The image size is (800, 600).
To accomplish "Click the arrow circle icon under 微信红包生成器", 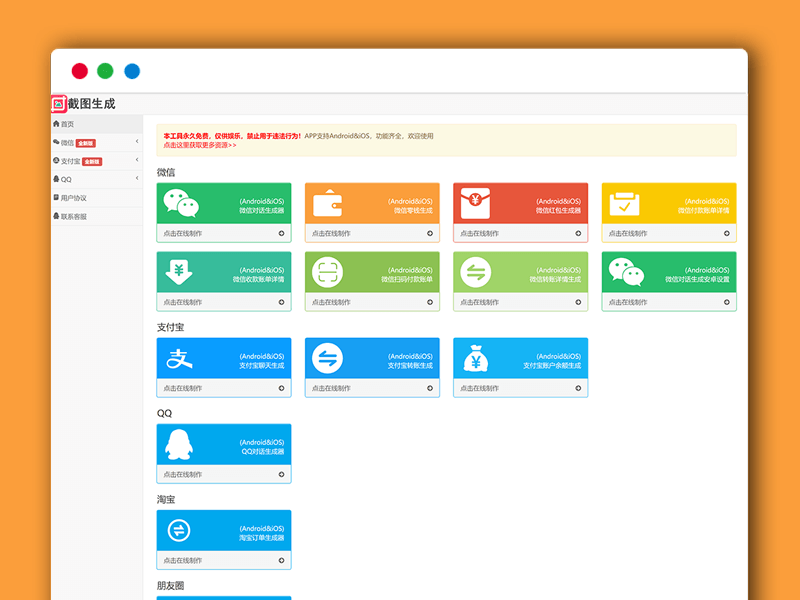I will coord(578,233).
